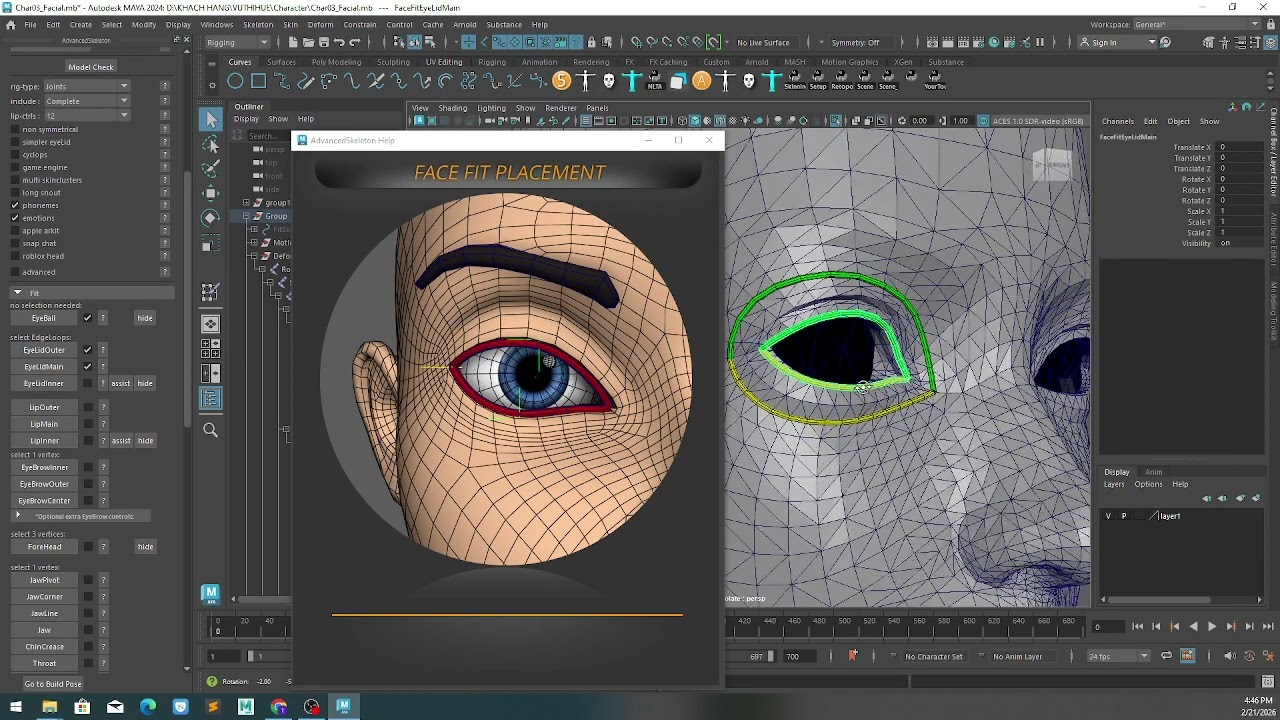Open the rig-type Joints dropdown
The height and width of the screenshot is (720, 1280).
86,87
